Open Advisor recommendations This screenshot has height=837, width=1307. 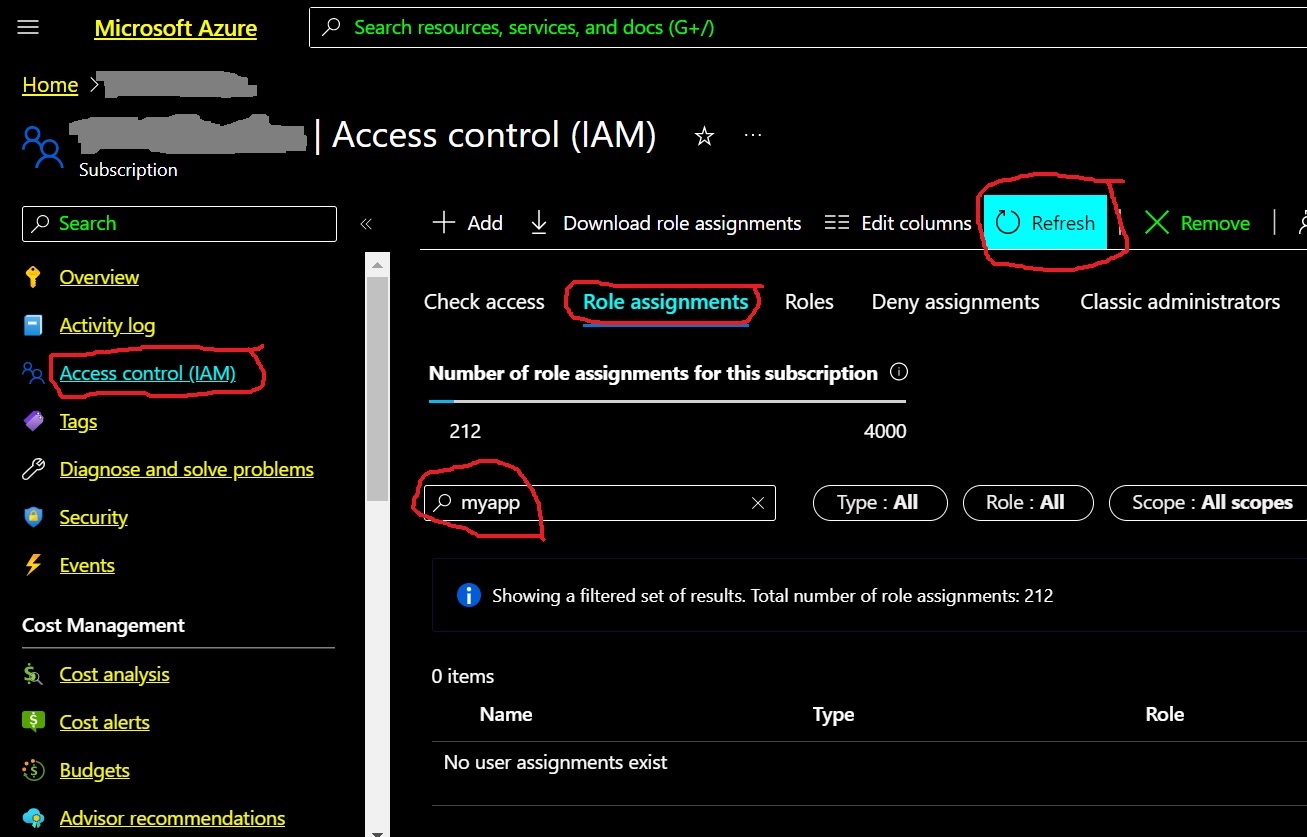172,818
